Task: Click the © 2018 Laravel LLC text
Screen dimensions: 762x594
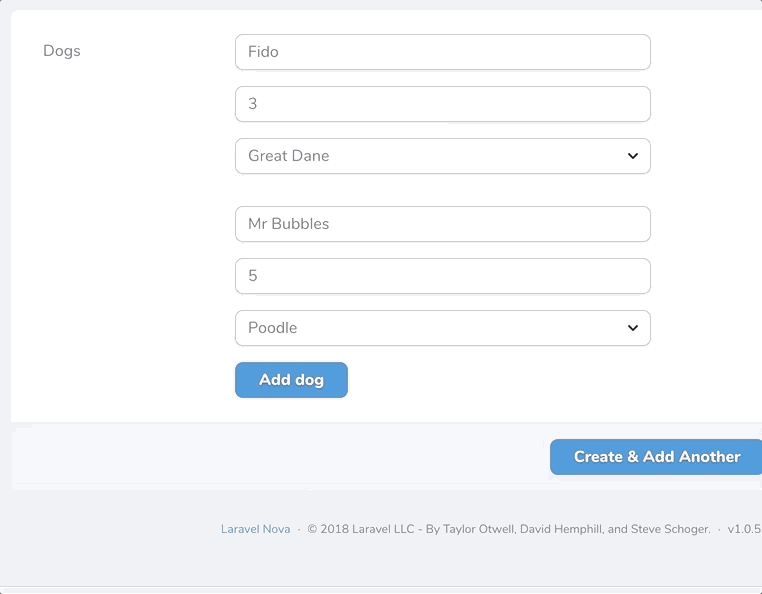Action: click(361, 529)
